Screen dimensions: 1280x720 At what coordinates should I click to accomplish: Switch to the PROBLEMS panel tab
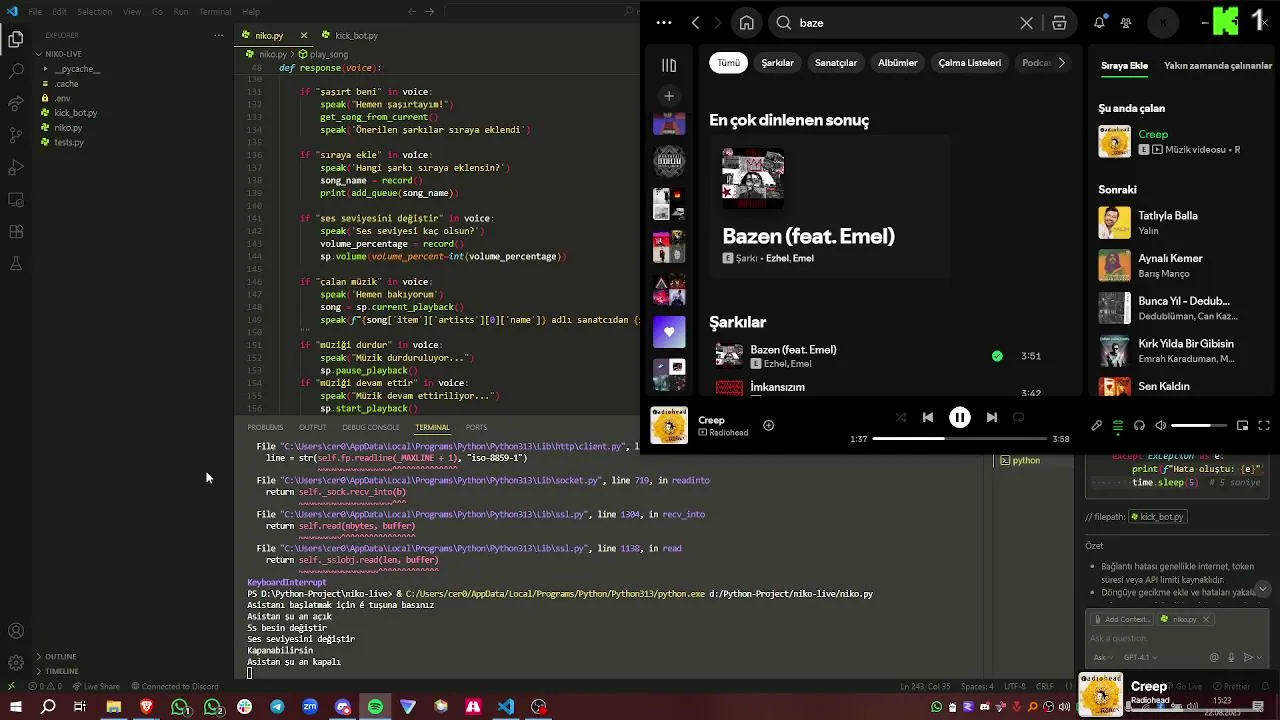coord(265,427)
